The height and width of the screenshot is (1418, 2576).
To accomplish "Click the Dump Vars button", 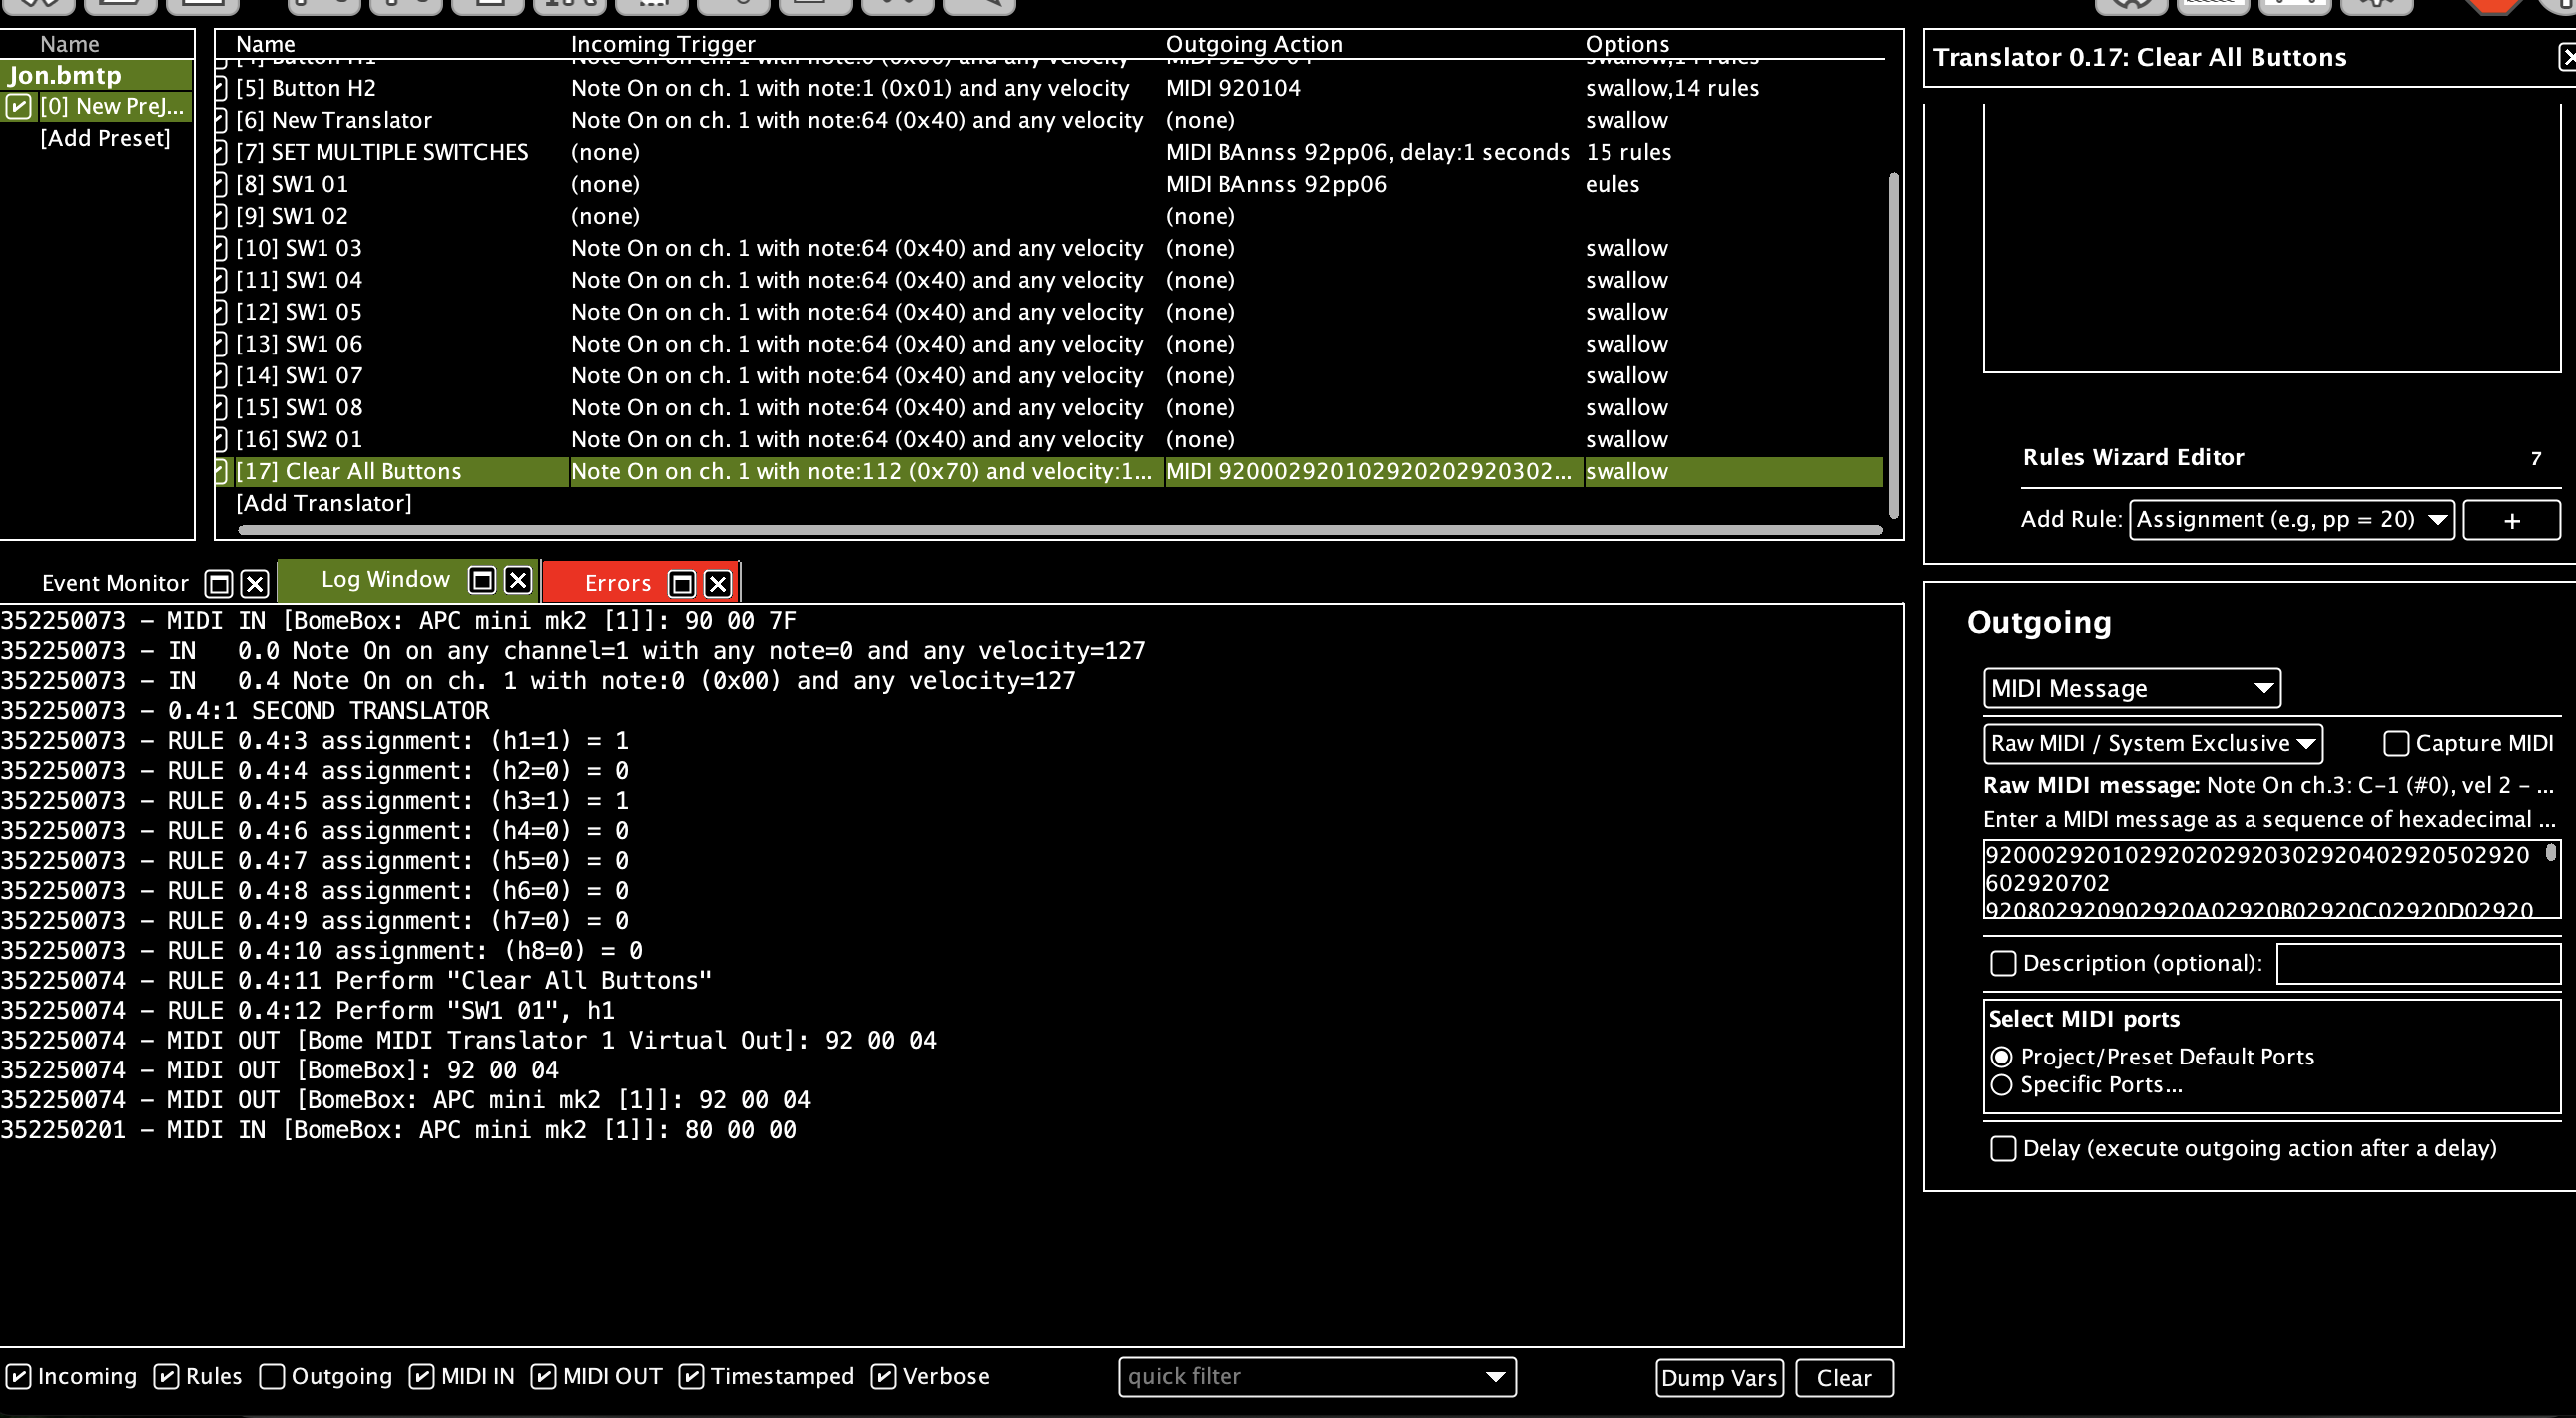I will click(1720, 1379).
